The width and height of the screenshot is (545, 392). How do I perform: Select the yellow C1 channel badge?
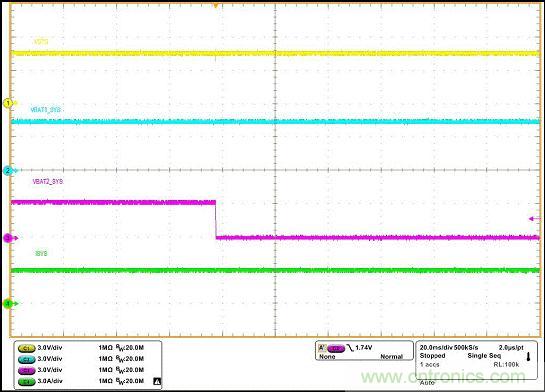(26, 348)
